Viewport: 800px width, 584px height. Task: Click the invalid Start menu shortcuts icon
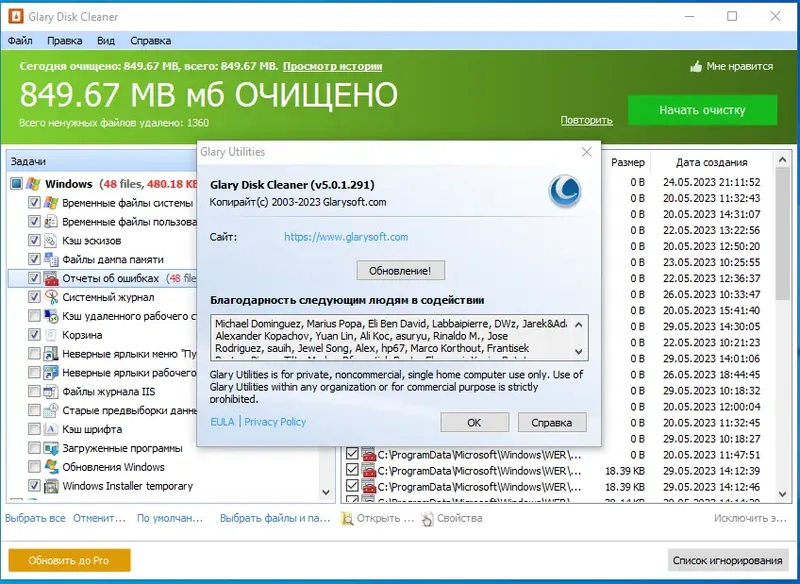[x=51, y=353]
